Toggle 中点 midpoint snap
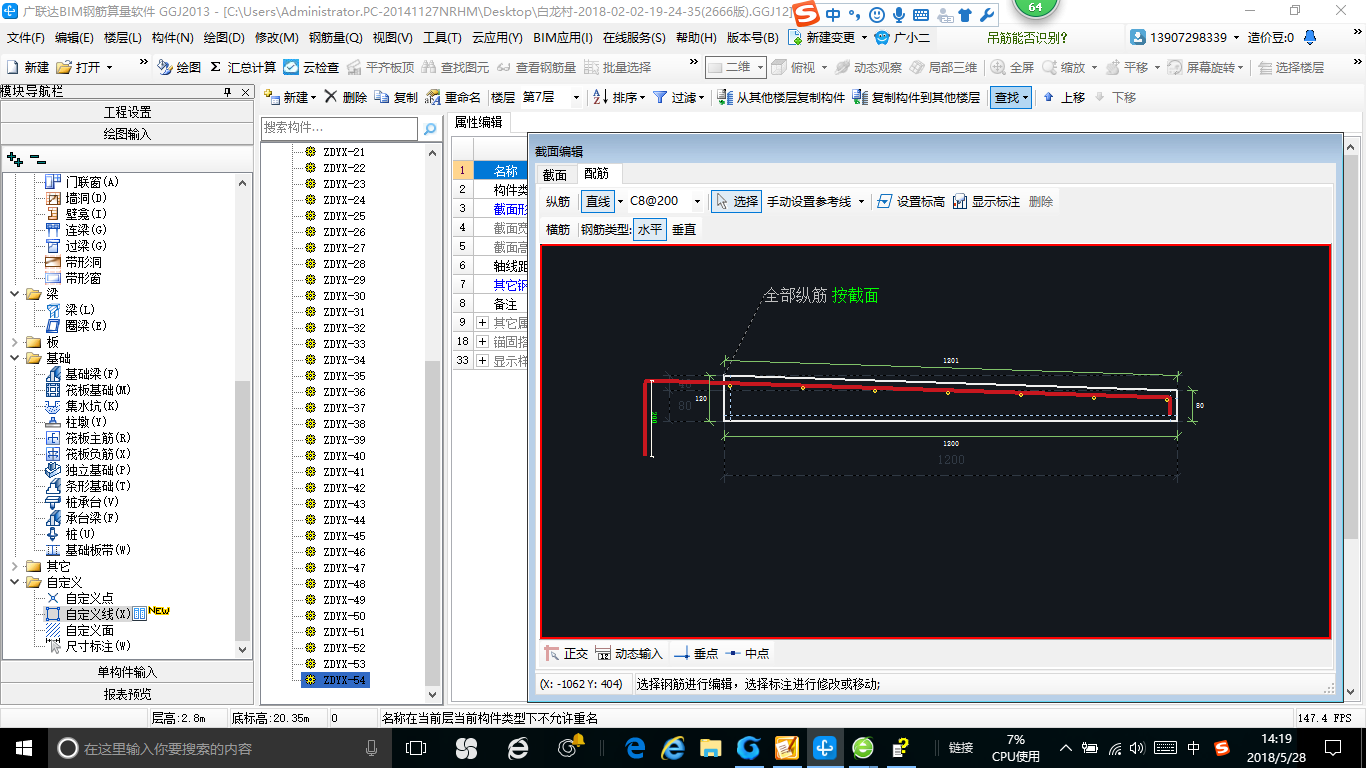The image size is (1366, 768). tap(747, 653)
